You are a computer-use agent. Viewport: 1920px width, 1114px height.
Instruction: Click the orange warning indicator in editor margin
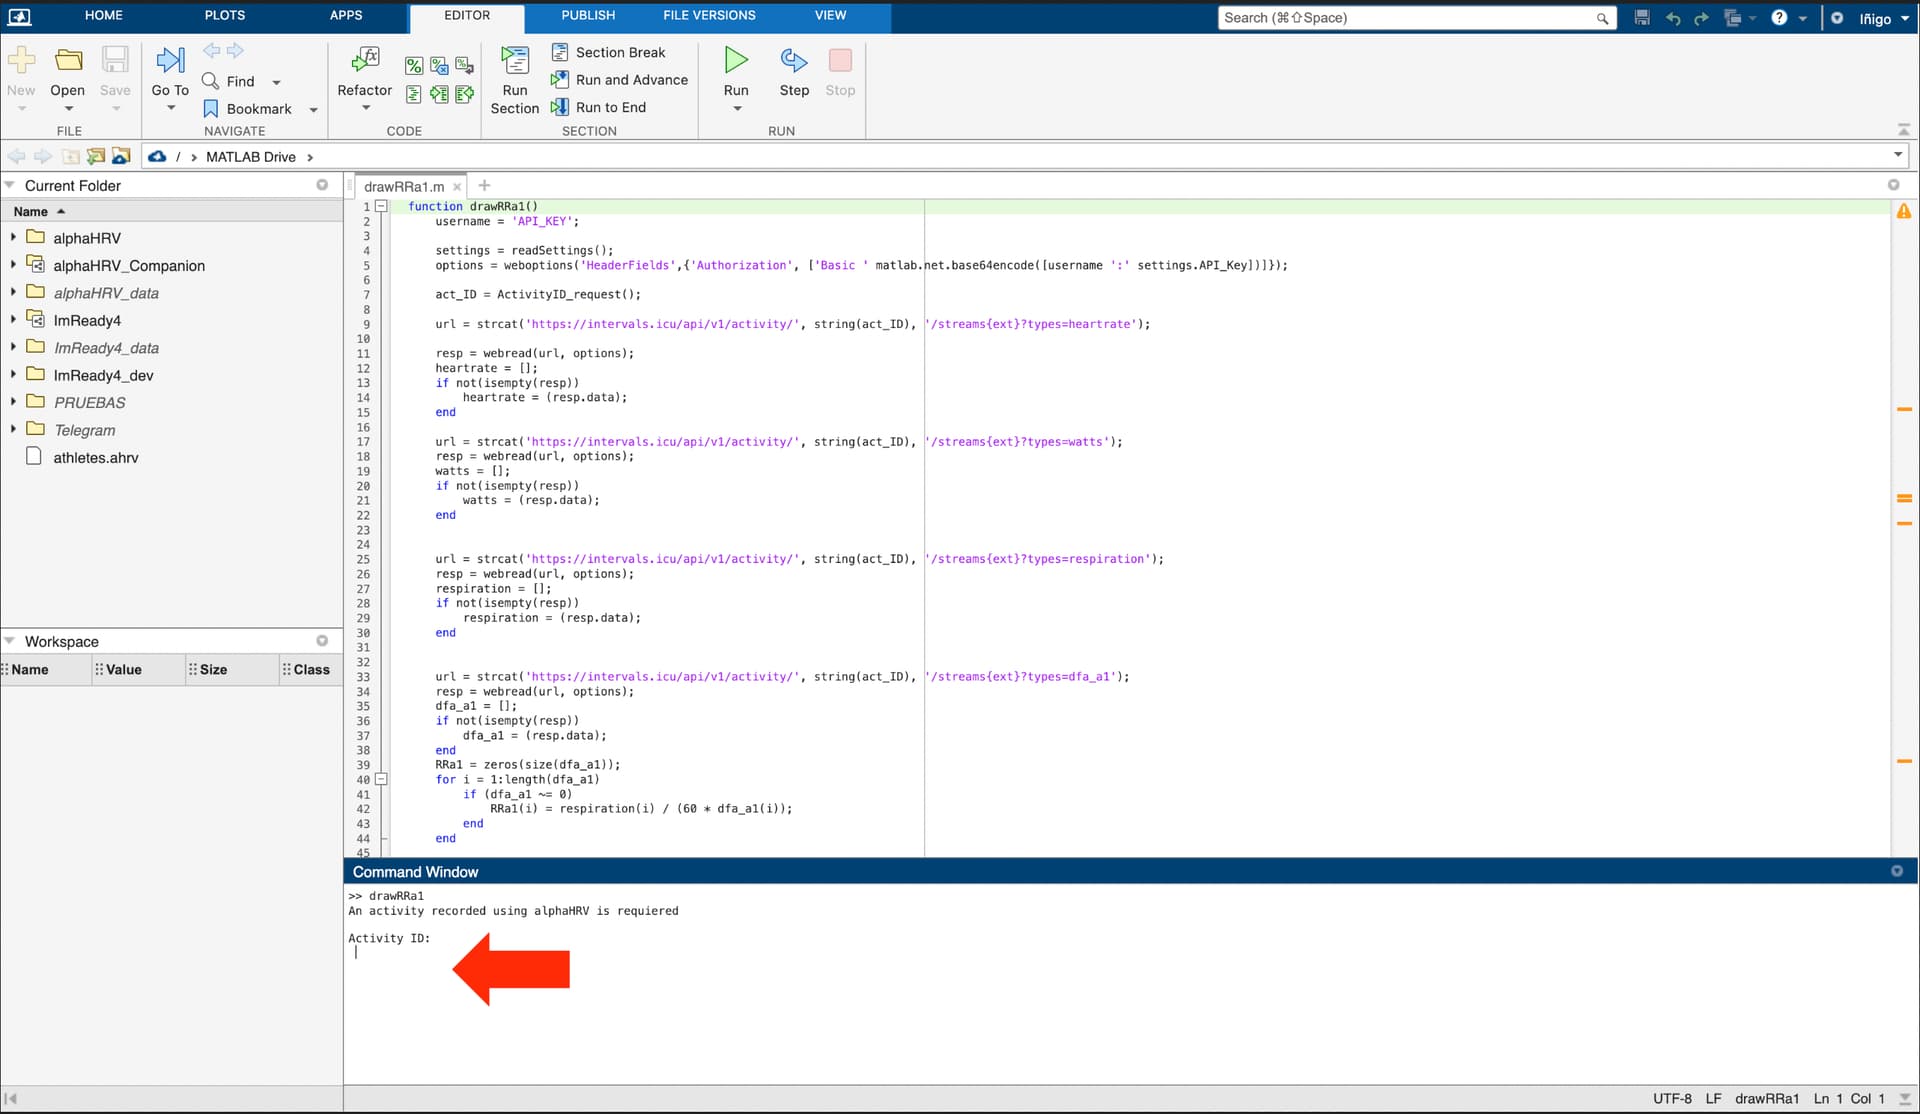tap(1904, 211)
